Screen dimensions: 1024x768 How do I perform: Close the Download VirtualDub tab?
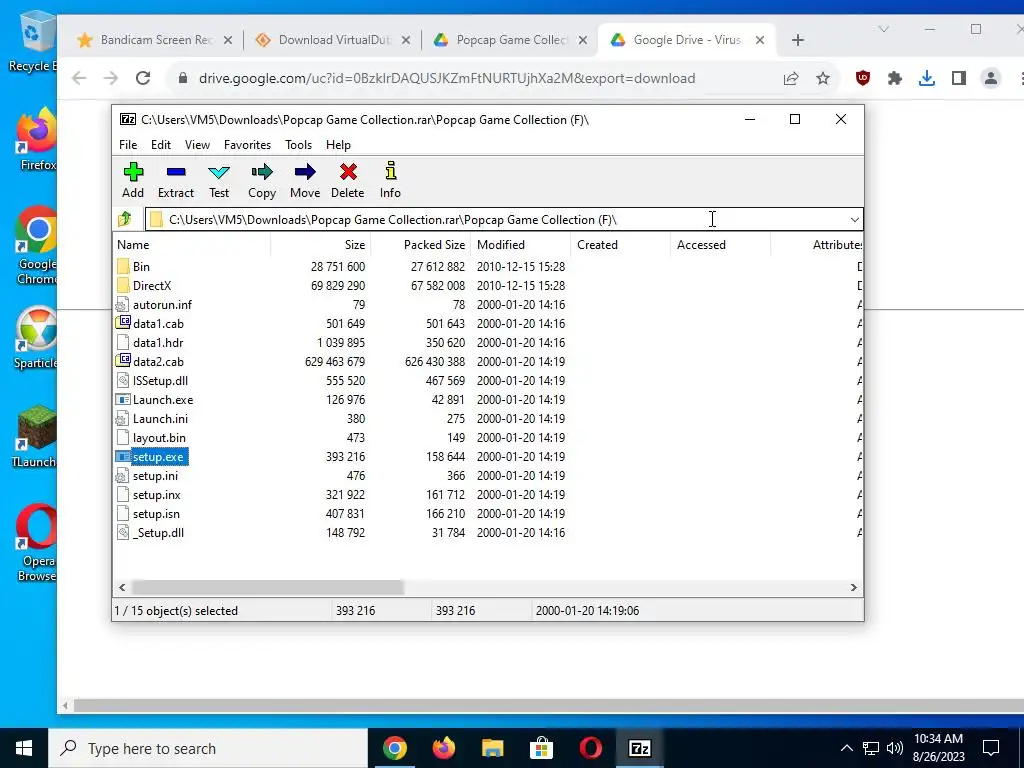pos(406,40)
